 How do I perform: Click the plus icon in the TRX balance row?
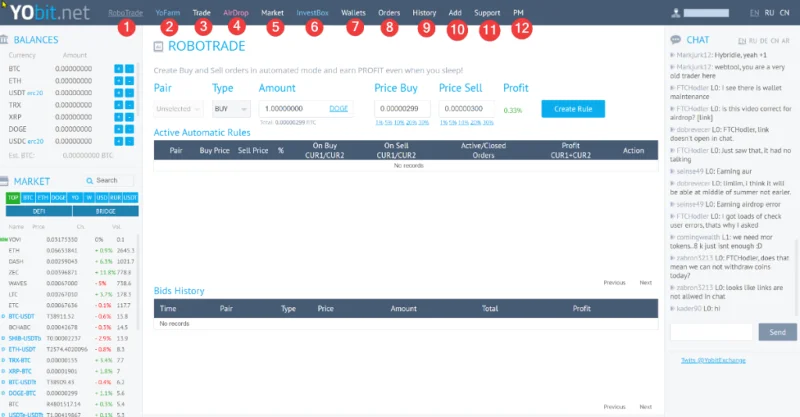pos(118,105)
